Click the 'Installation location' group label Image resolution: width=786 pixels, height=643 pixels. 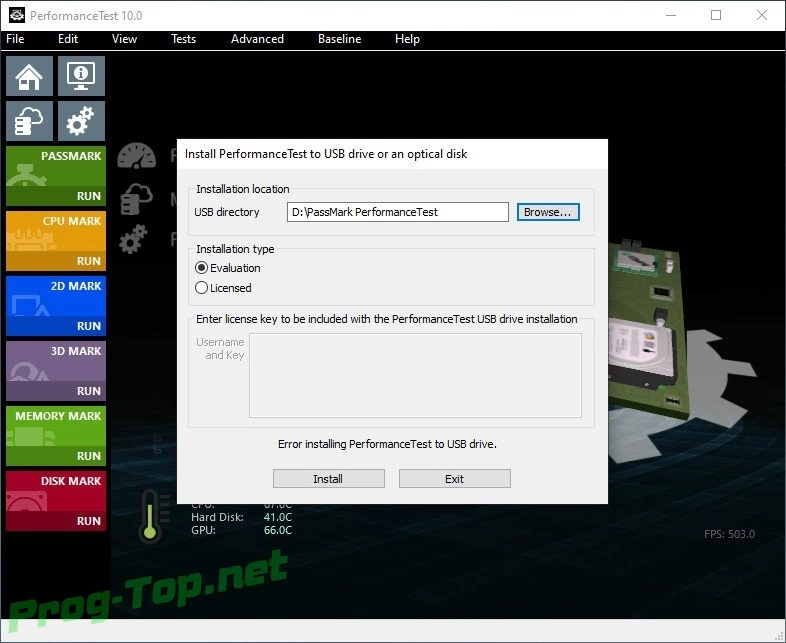click(243, 189)
